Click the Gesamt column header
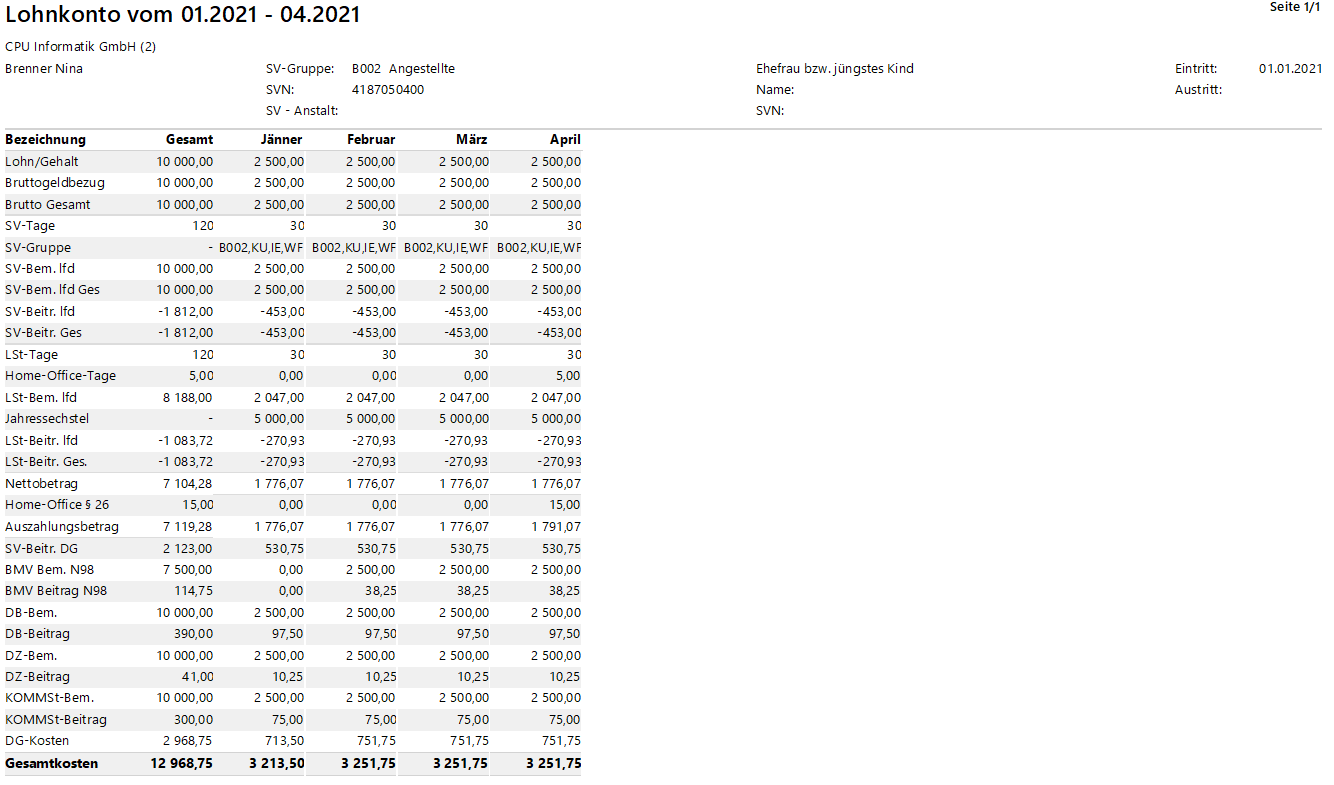1334x785 pixels. [189, 140]
